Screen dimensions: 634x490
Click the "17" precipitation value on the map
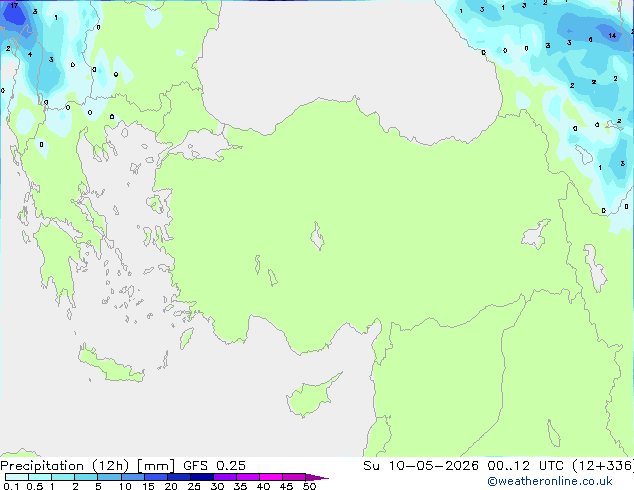coord(14,6)
